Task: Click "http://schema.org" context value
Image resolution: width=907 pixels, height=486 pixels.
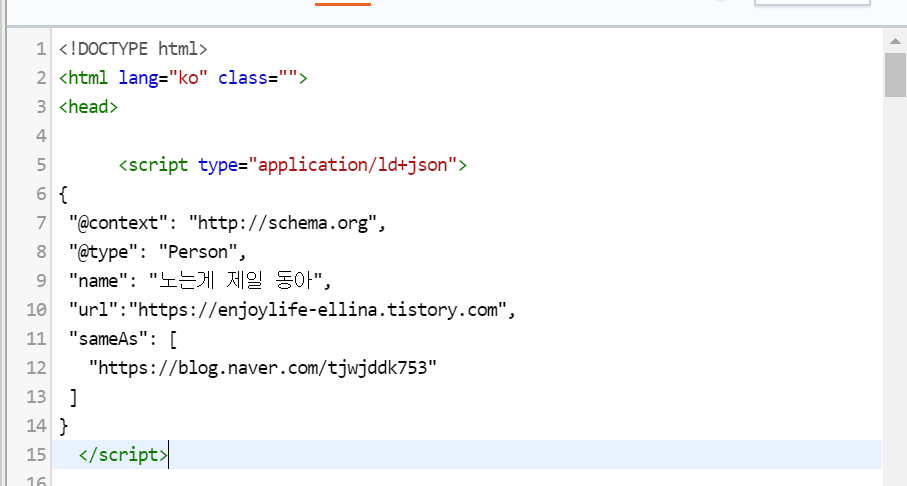Action: tap(283, 223)
